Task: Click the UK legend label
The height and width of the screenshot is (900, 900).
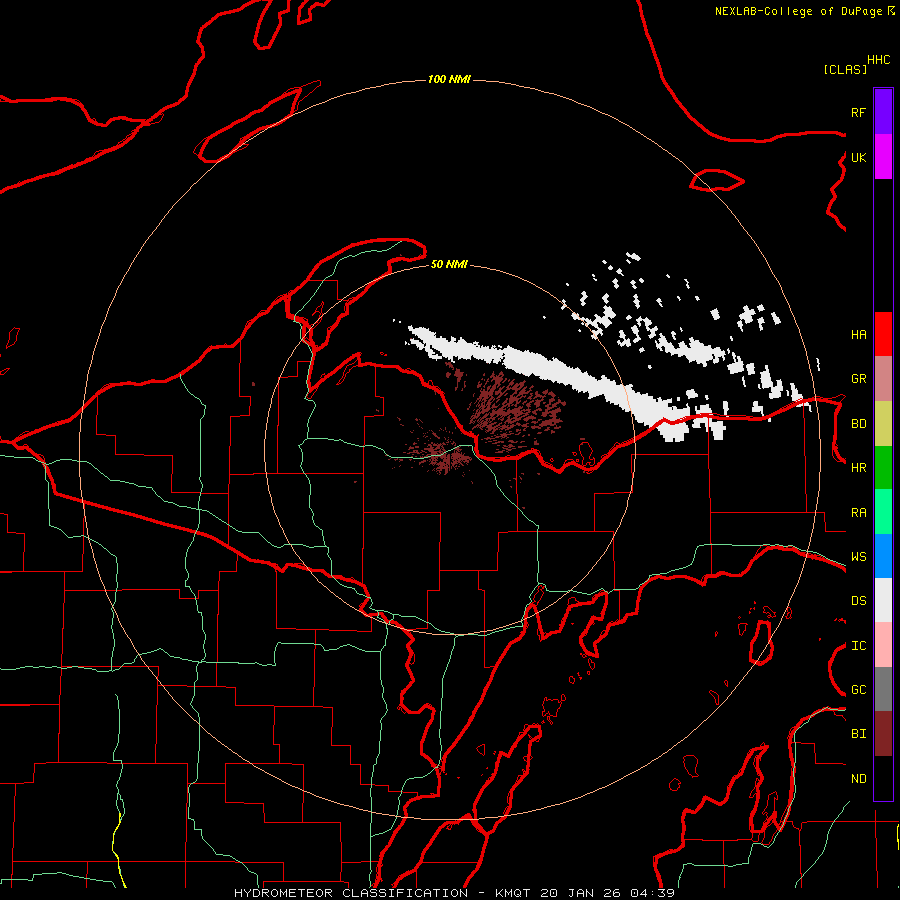Action: point(858,157)
